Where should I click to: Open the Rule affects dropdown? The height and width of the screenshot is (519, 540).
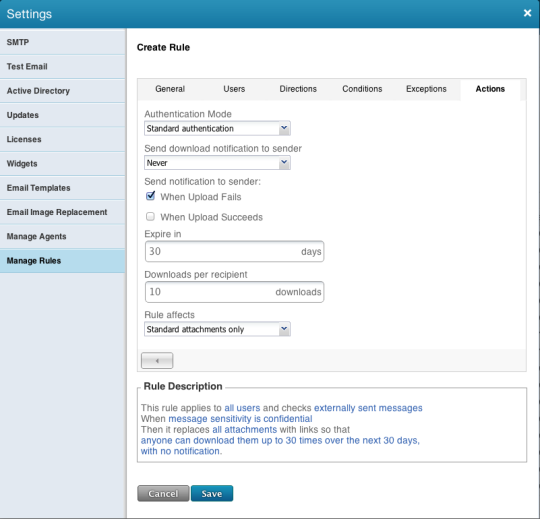[x=217, y=329]
